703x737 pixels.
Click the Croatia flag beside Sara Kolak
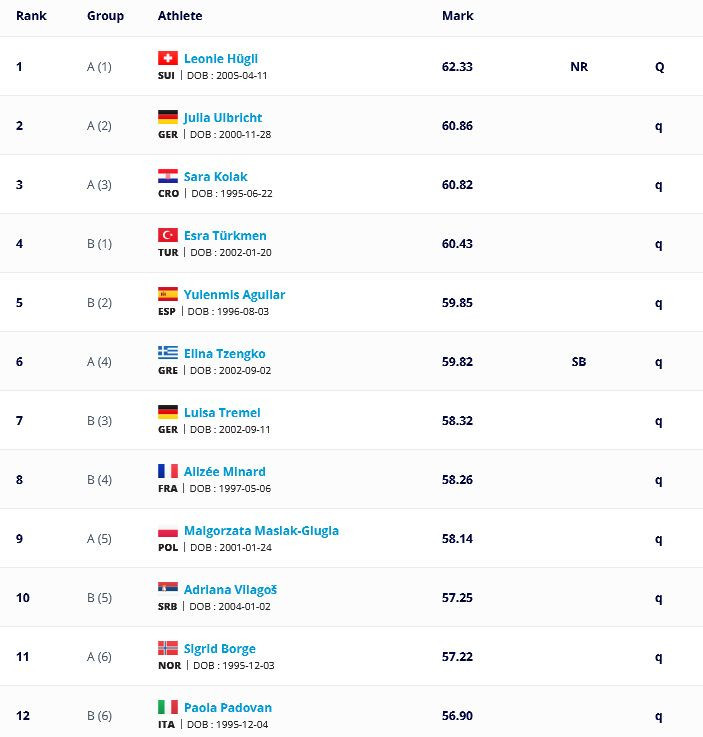pyautogui.click(x=168, y=176)
